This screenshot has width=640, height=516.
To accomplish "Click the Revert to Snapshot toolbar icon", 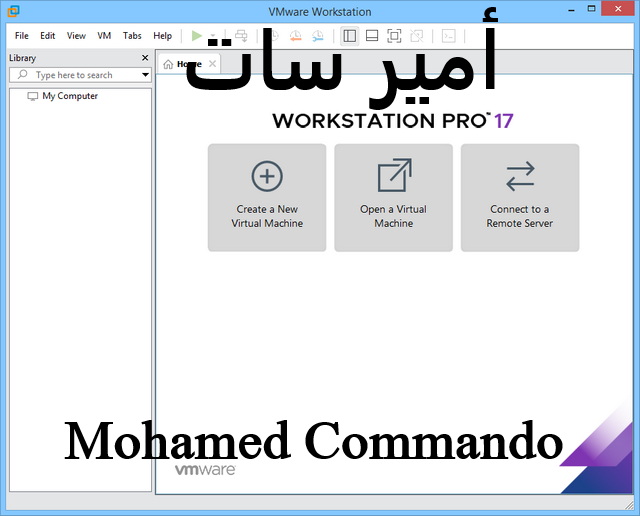I will (x=295, y=36).
